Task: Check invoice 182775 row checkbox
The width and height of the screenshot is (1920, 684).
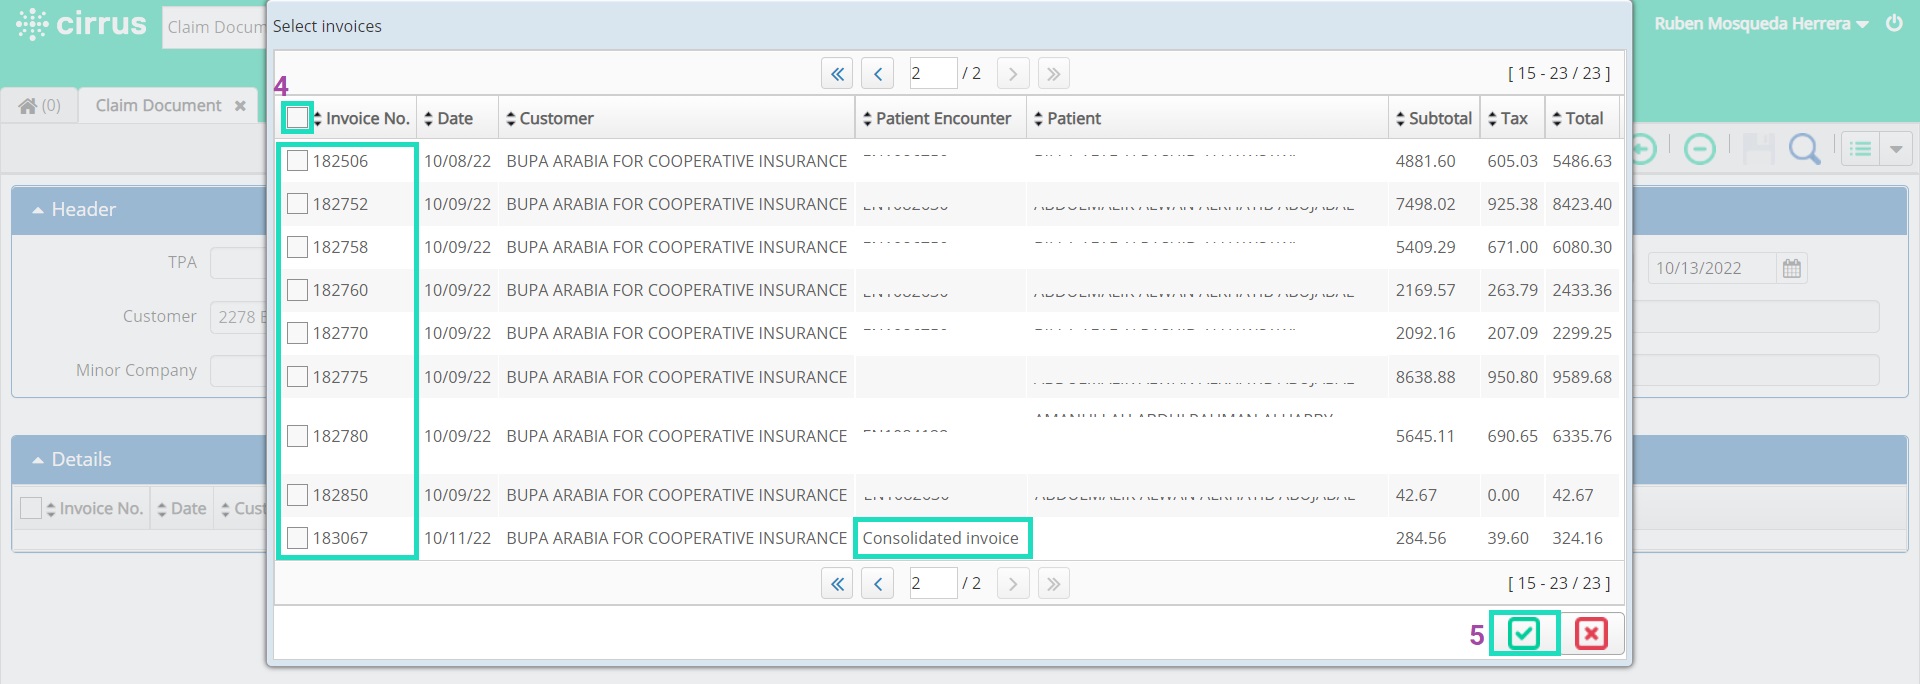Action: (x=297, y=377)
